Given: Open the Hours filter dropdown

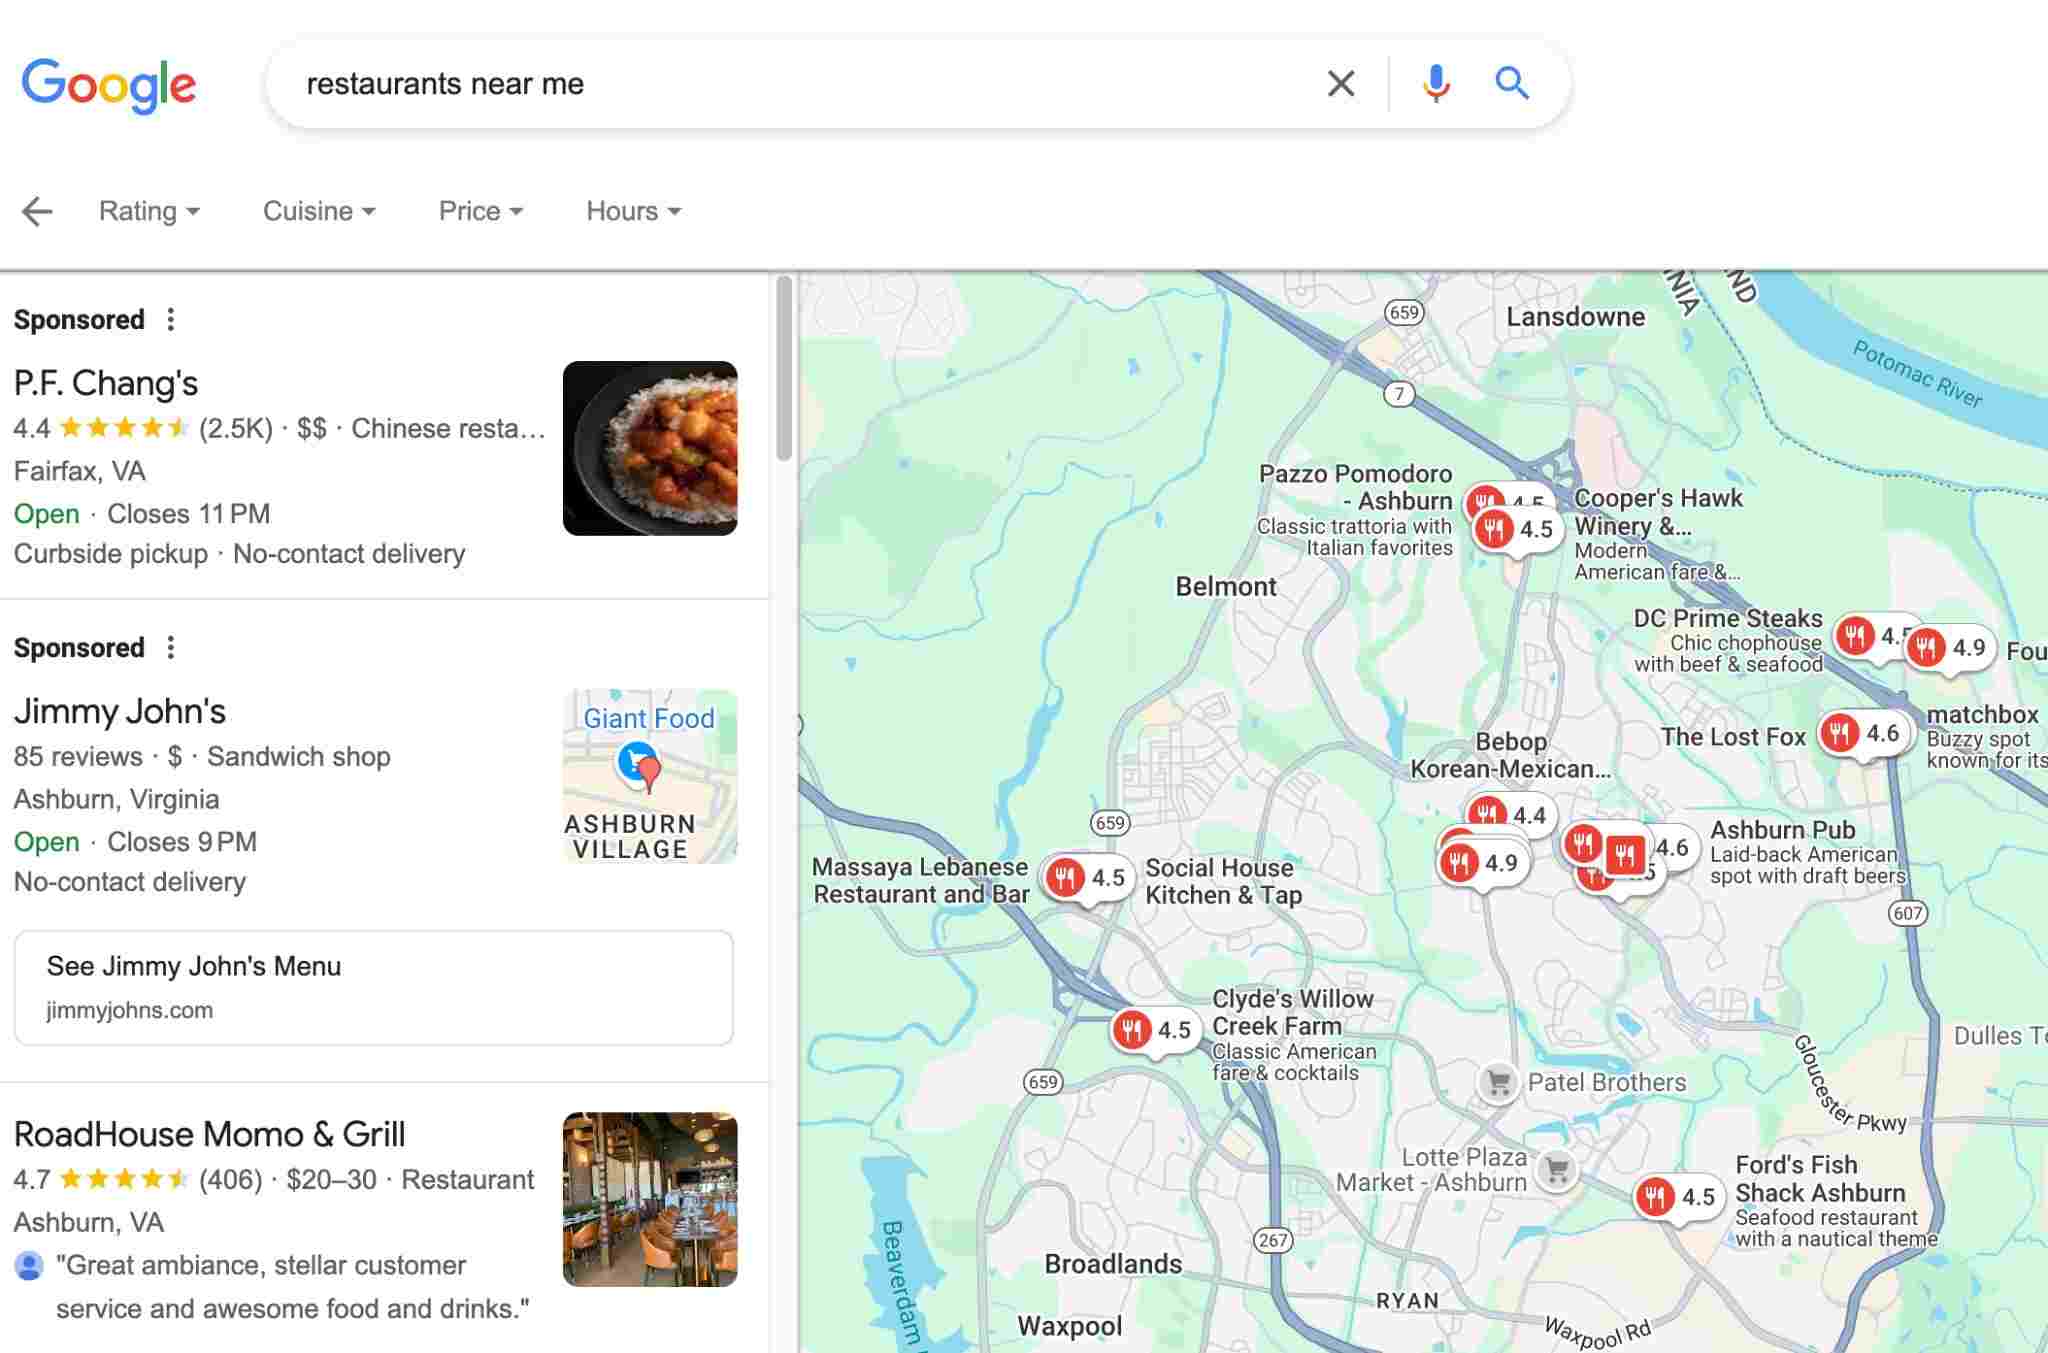Looking at the screenshot, I should [634, 211].
